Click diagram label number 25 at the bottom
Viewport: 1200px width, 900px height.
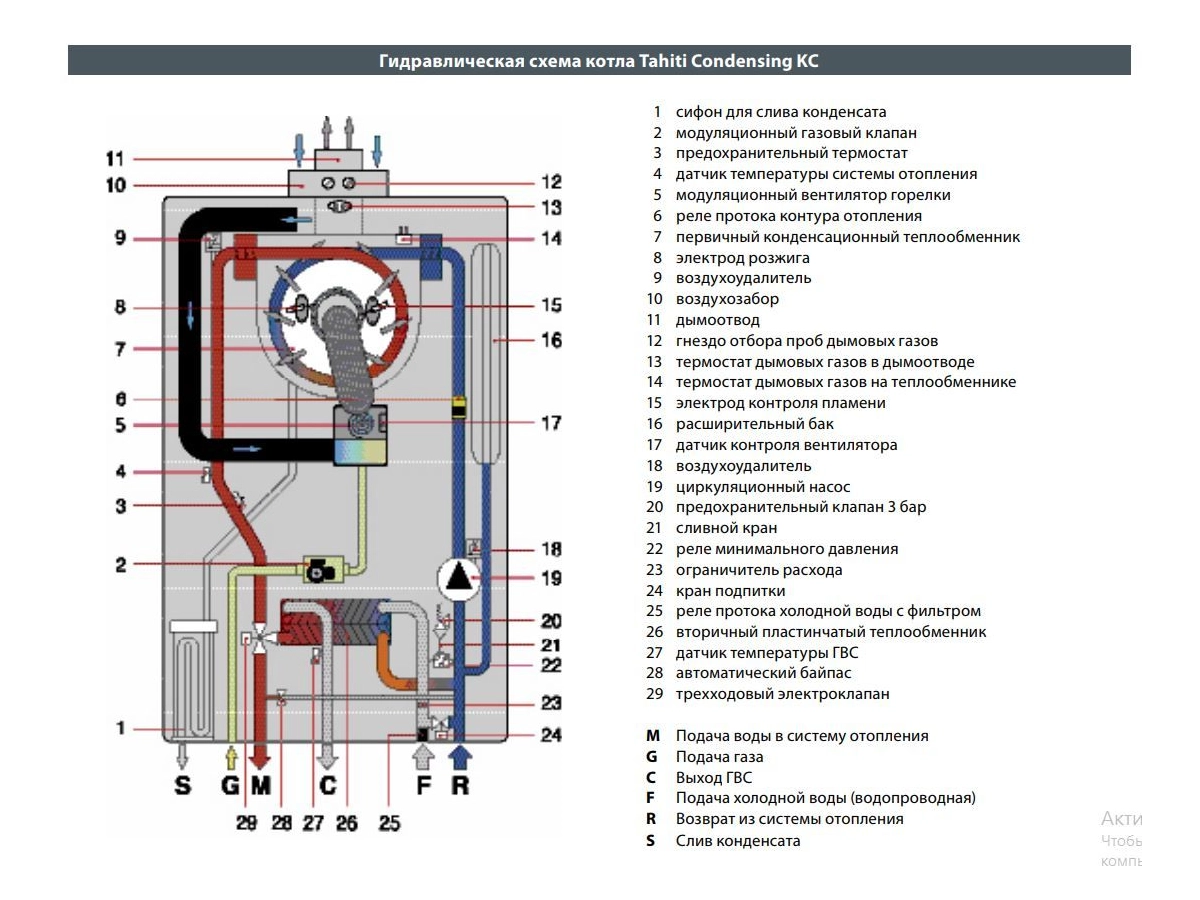point(389,823)
